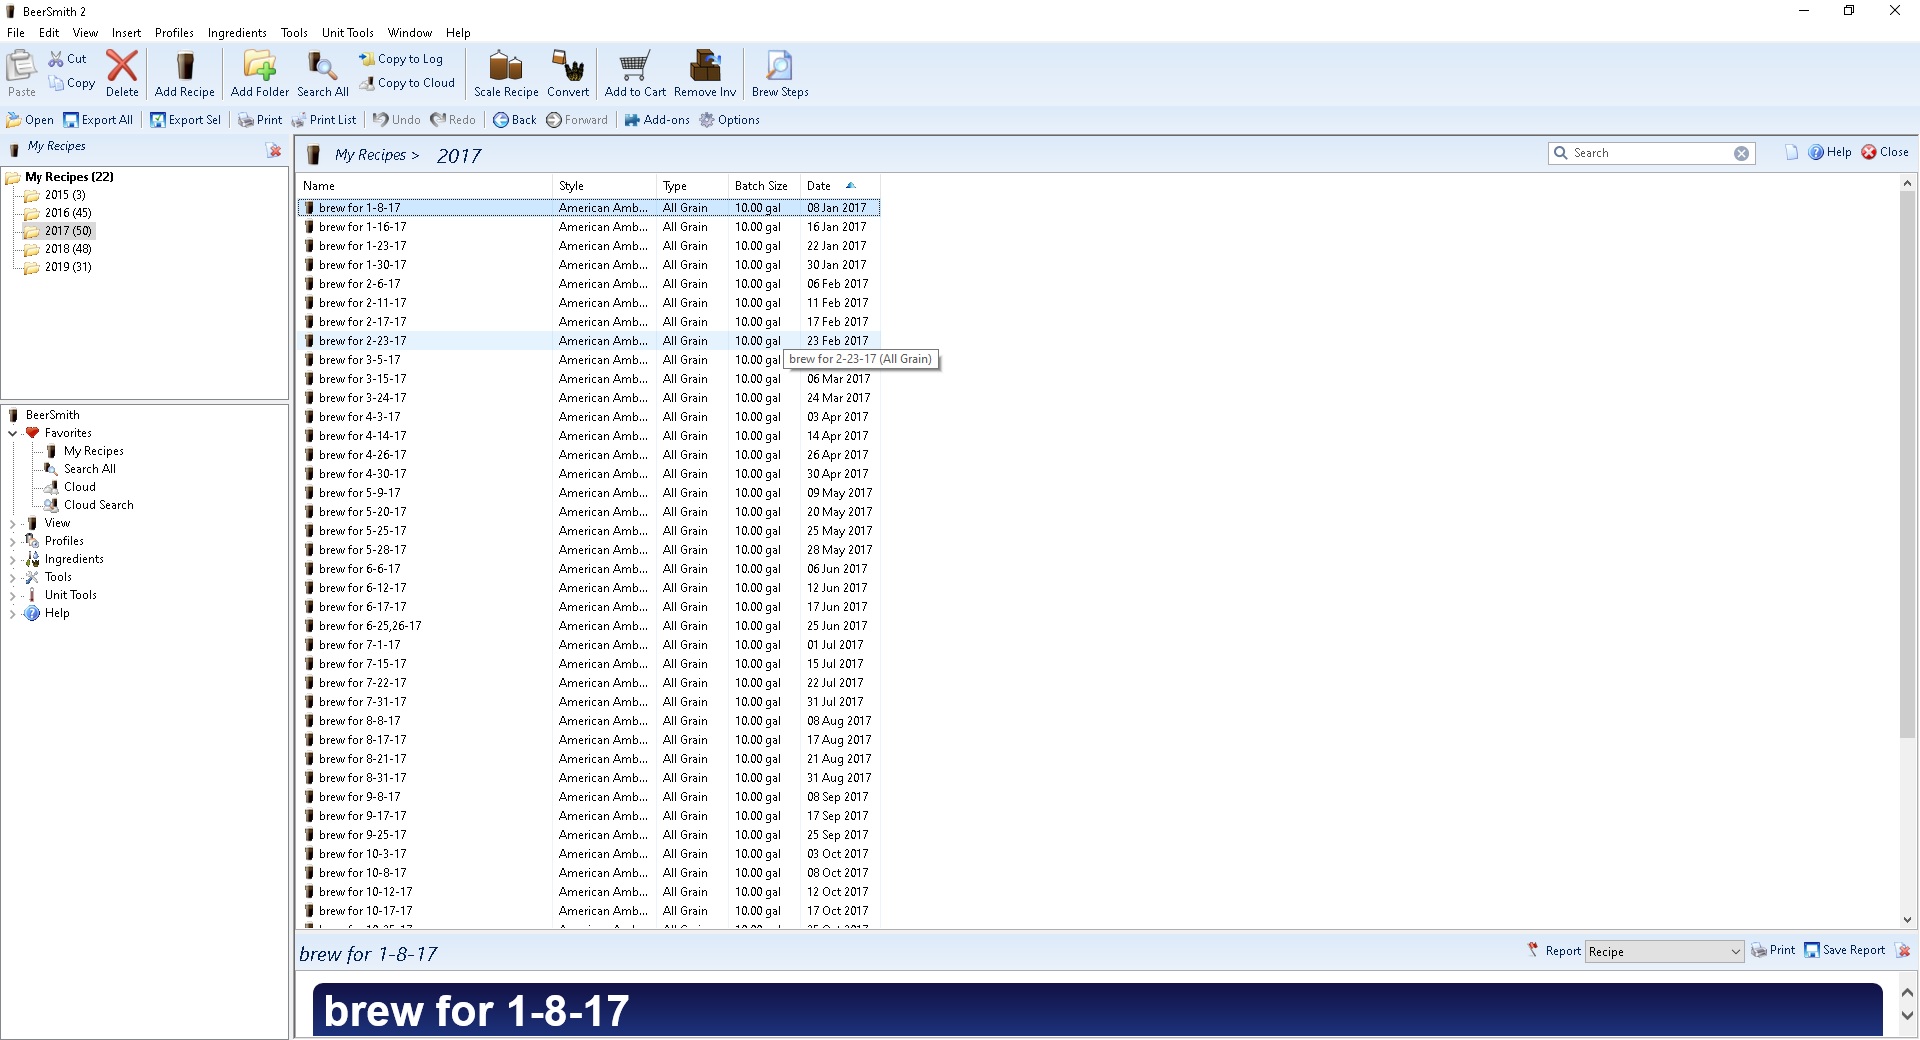
Task: Open the File menu
Action: pyautogui.click(x=16, y=33)
